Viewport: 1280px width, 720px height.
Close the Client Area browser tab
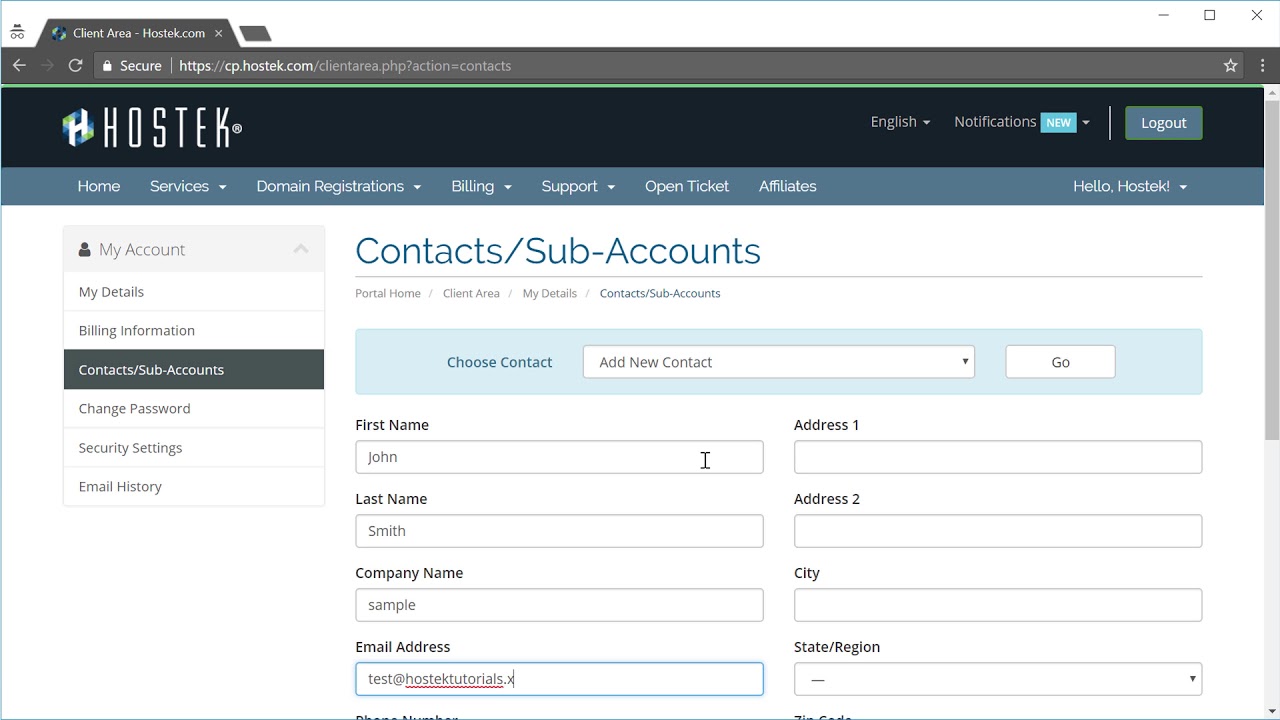pos(219,33)
